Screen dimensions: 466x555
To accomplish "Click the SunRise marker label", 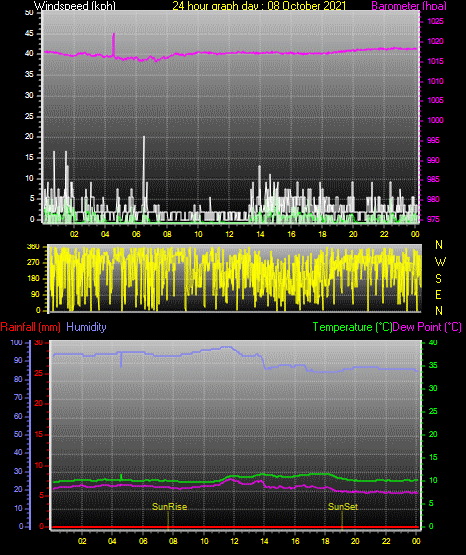I will [169, 507].
